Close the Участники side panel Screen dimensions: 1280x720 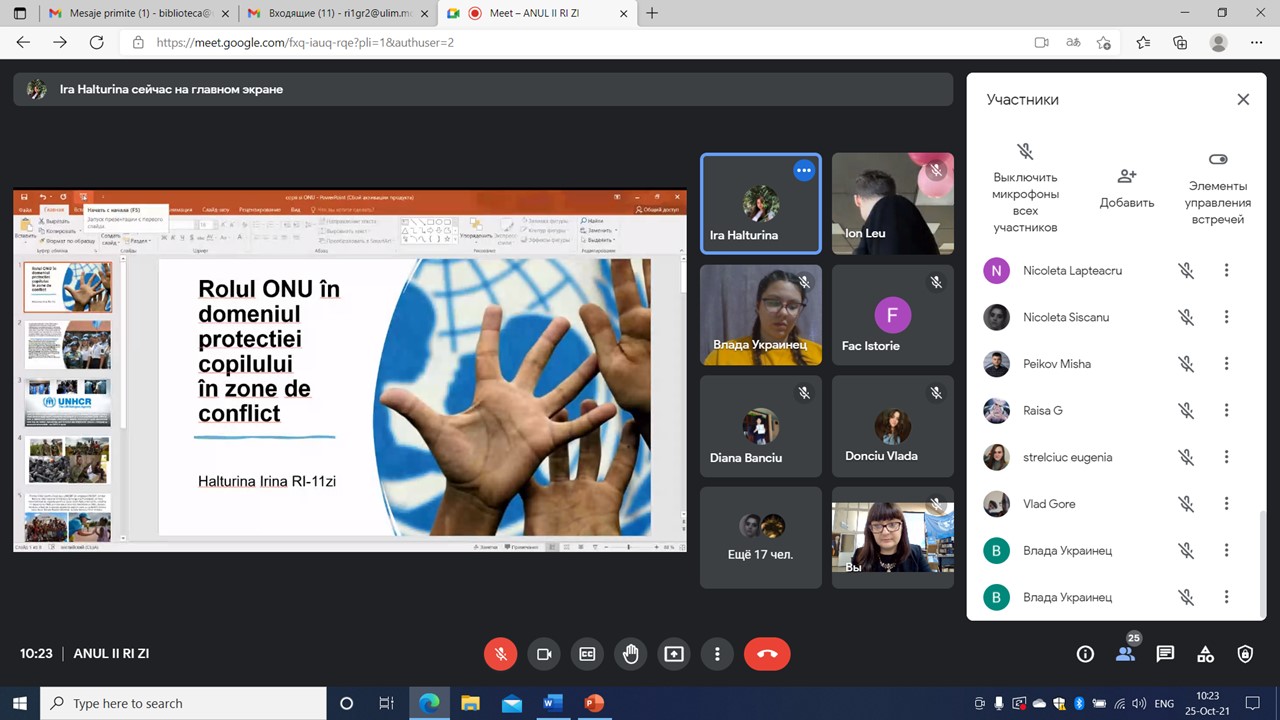(x=1243, y=99)
